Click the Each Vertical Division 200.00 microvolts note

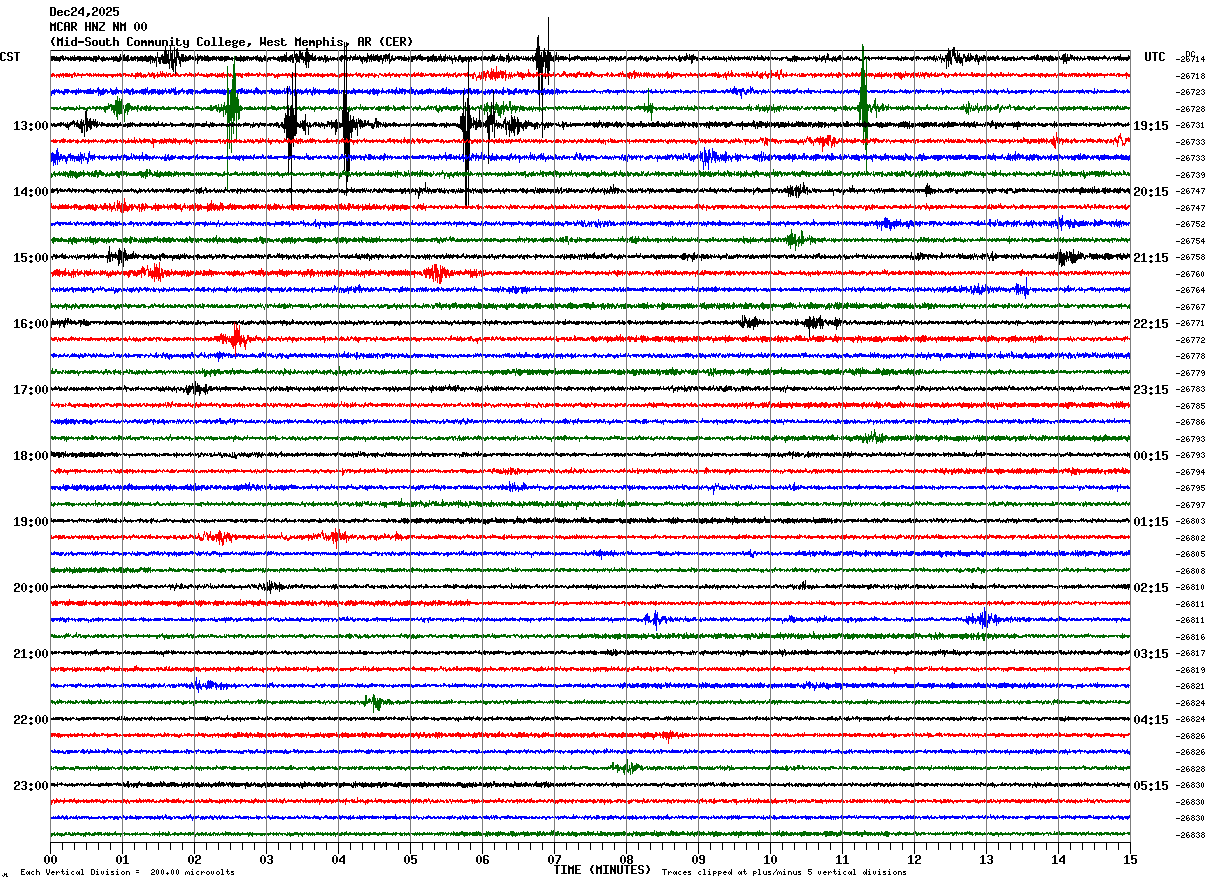coord(127,873)
